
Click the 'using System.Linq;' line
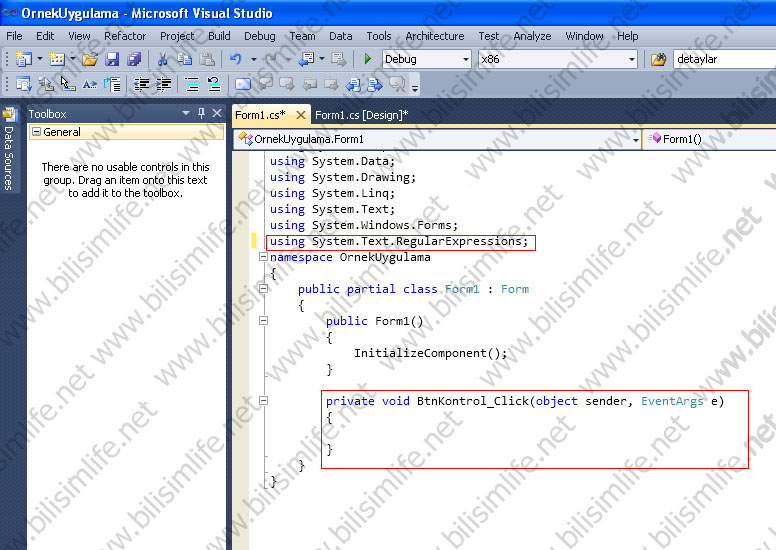tap(332, 193)
